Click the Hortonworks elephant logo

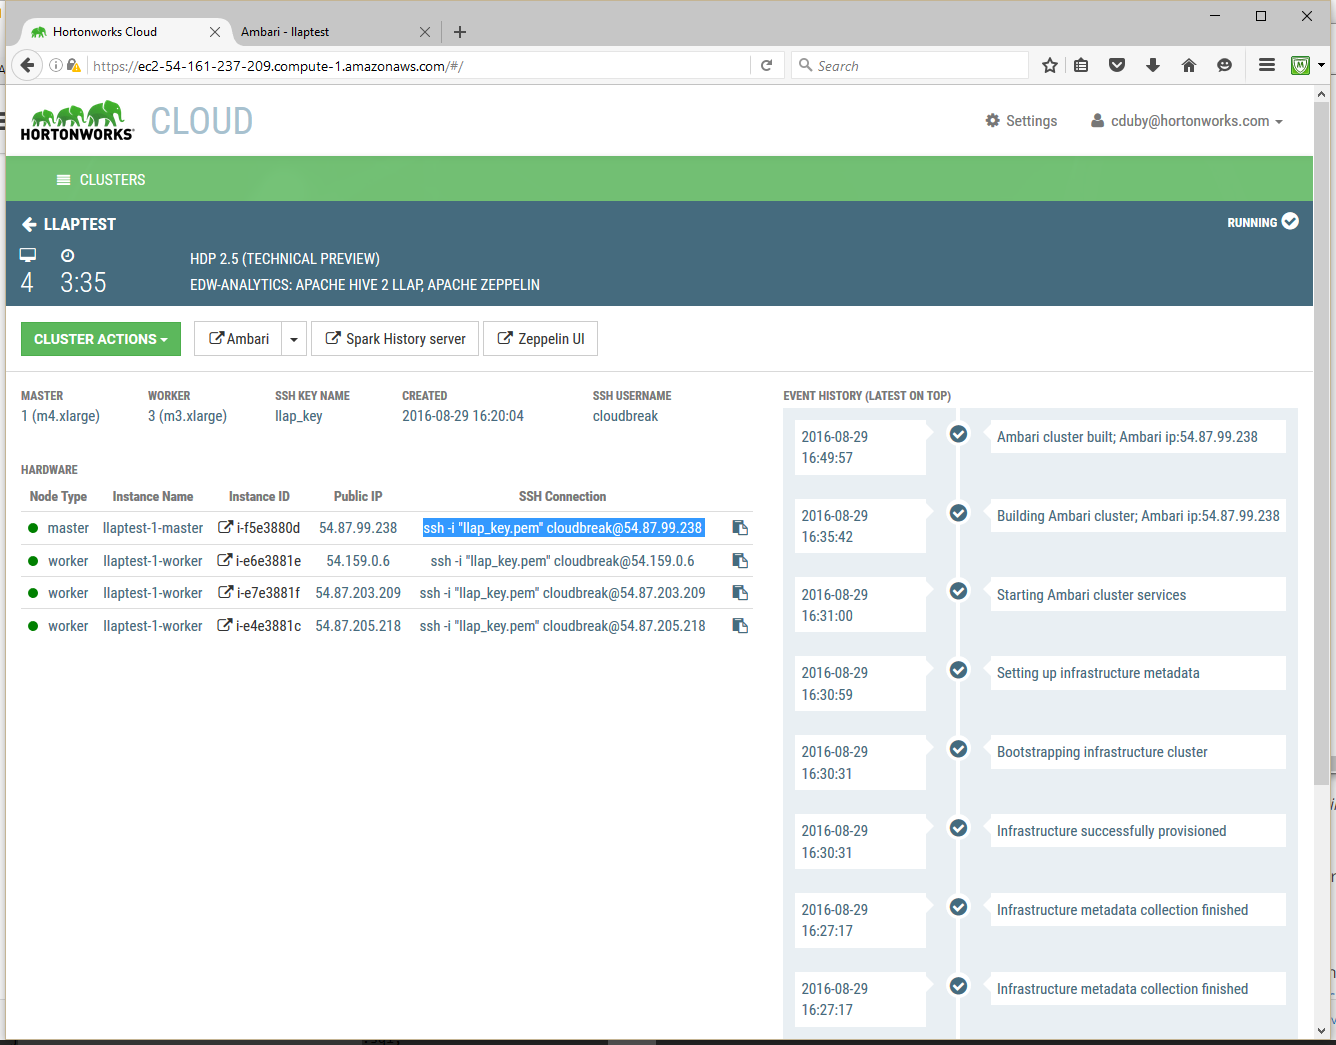[x=77, y=115]
